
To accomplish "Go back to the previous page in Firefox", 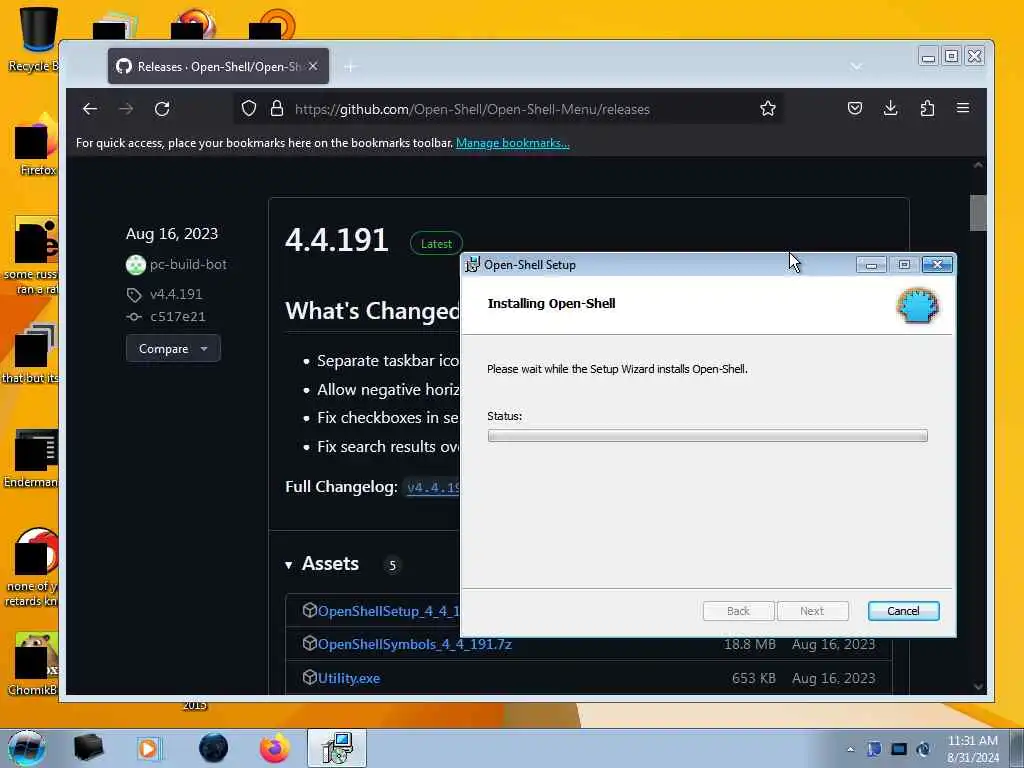I will tap(90, 109).
